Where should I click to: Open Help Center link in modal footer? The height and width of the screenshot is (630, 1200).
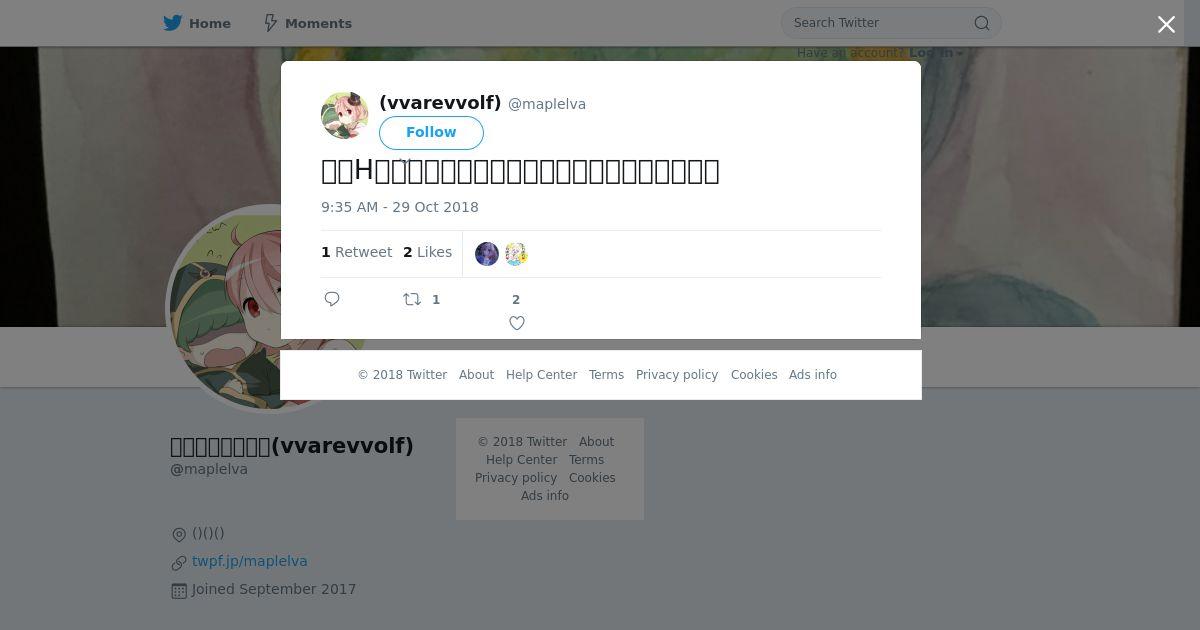click(541, 375)
